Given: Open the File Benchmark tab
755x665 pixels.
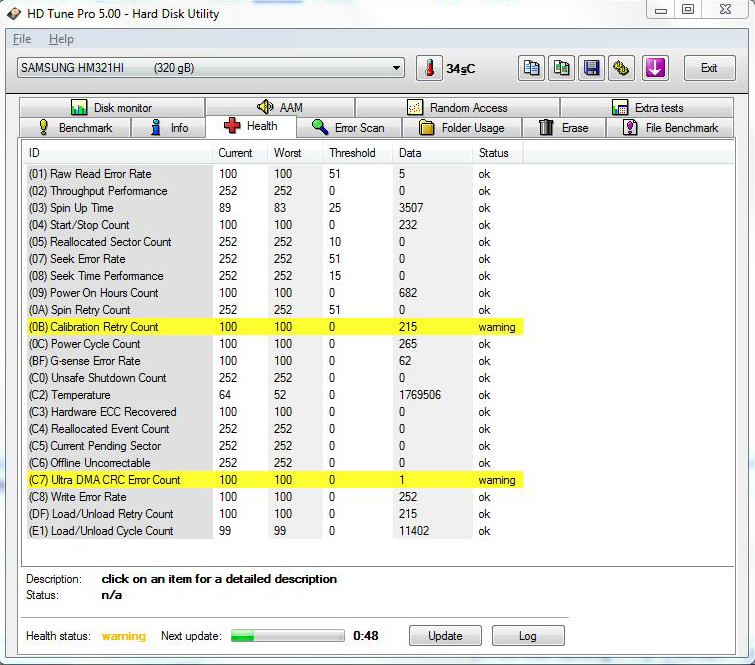Looking at the screenshot, I should tap(670, 128).
